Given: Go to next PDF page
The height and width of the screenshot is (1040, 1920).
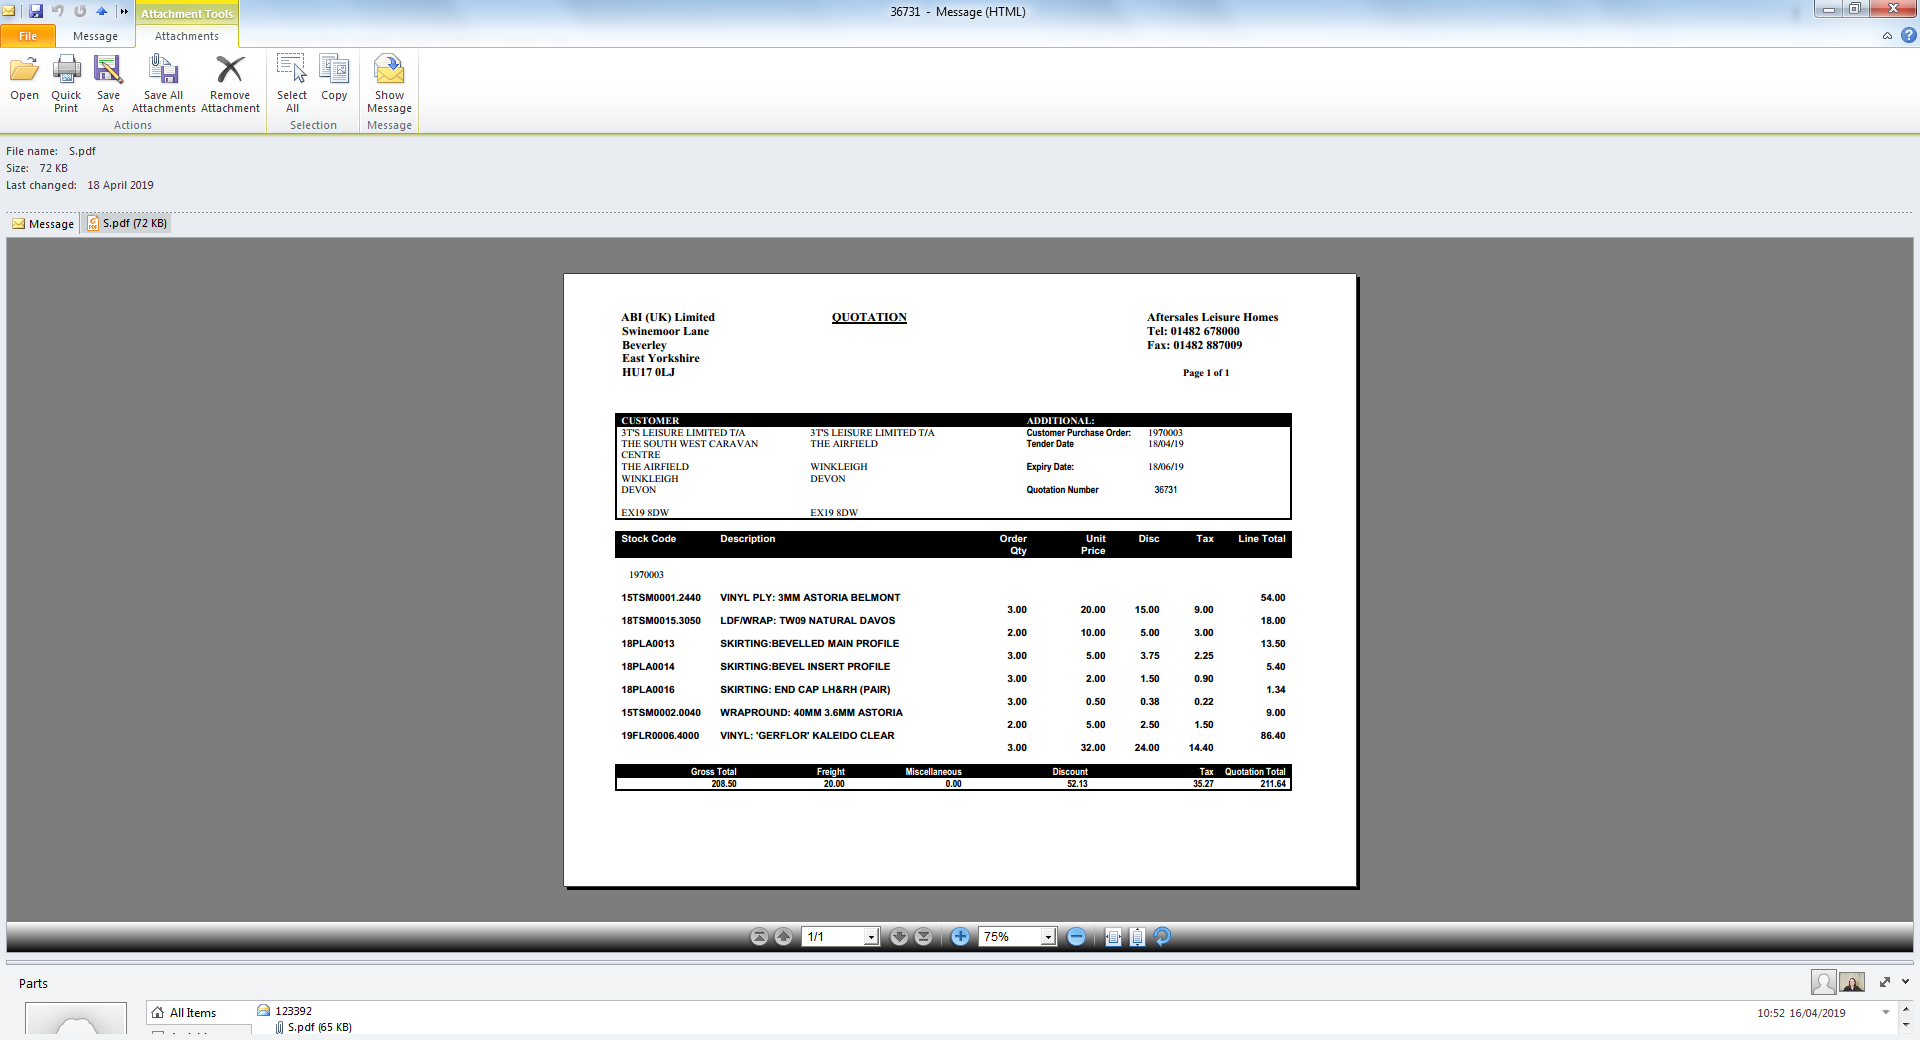Looking at the screenshot, I should point(899,937).
